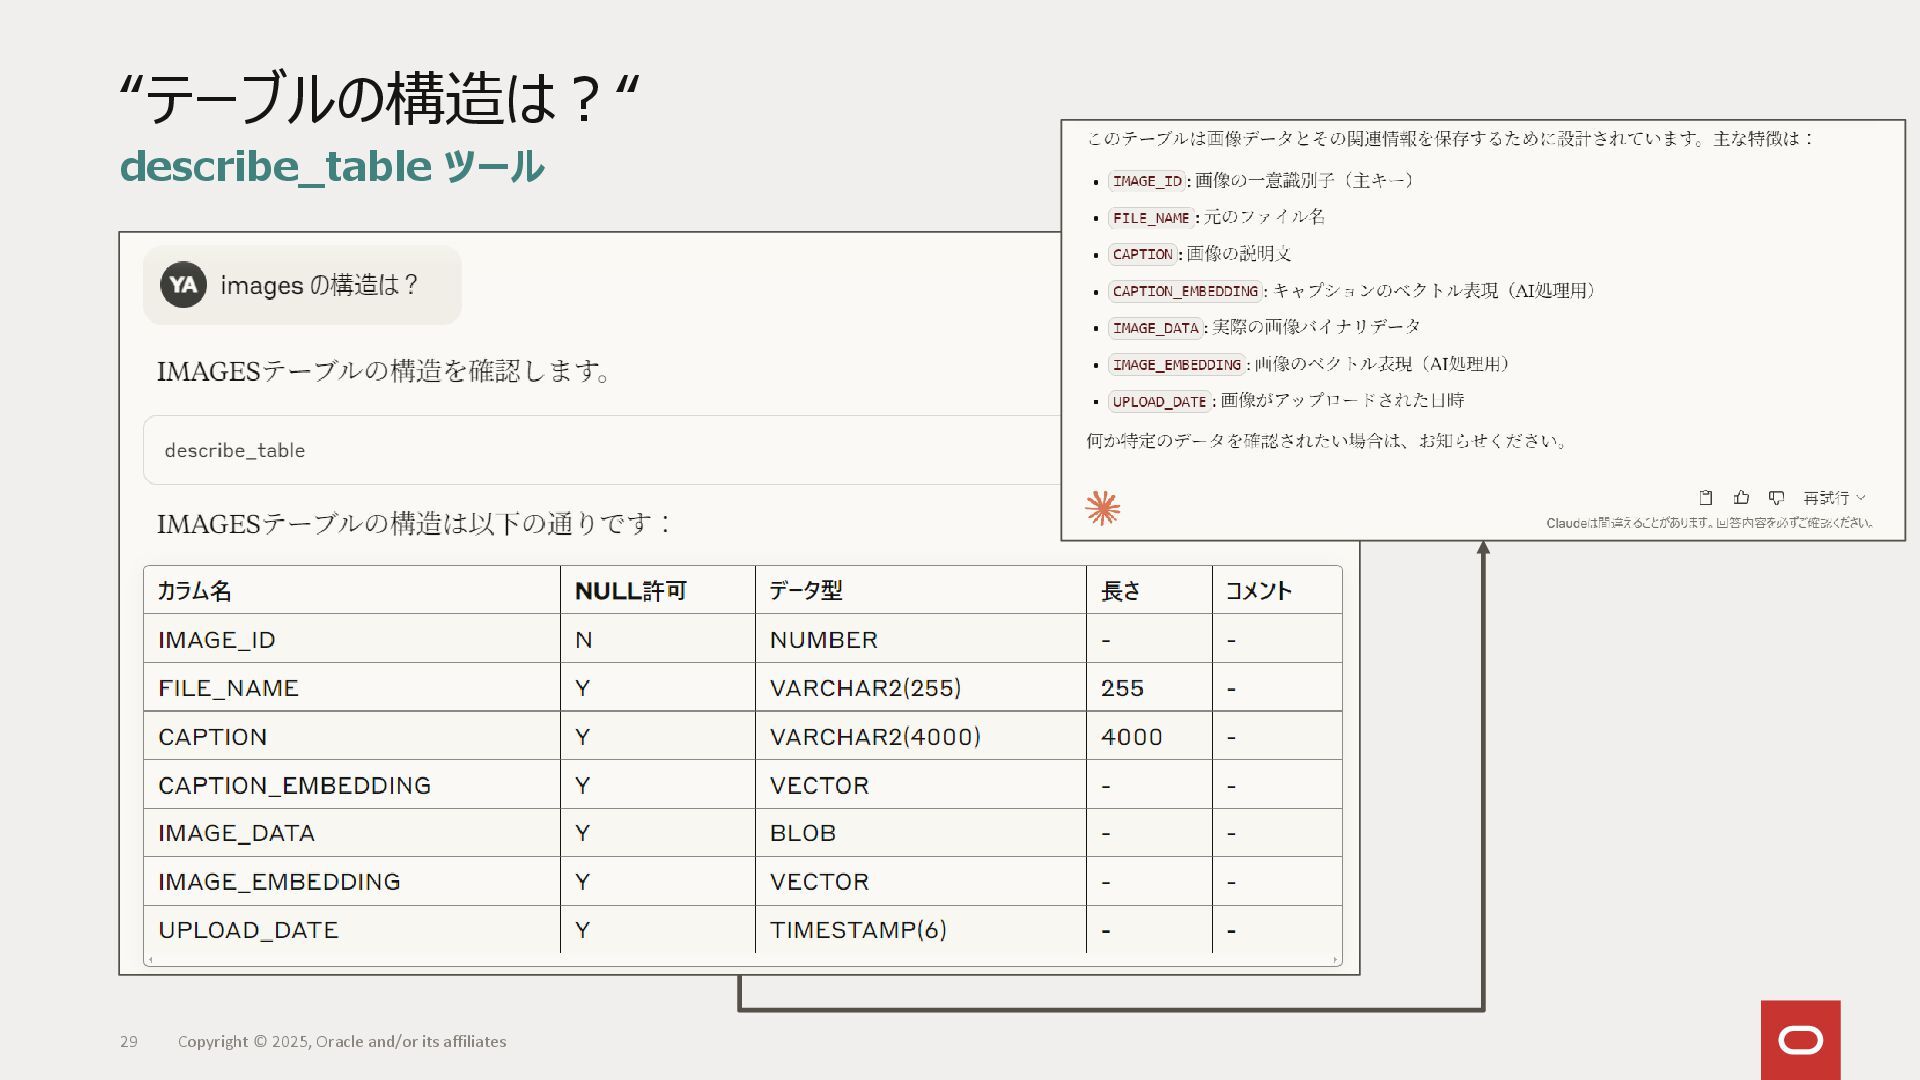Image resolution: width=1920 pixels, height=1080 pixels.
Task: Click the Claude orange starburst logo
Action: tap(1102, 508)
